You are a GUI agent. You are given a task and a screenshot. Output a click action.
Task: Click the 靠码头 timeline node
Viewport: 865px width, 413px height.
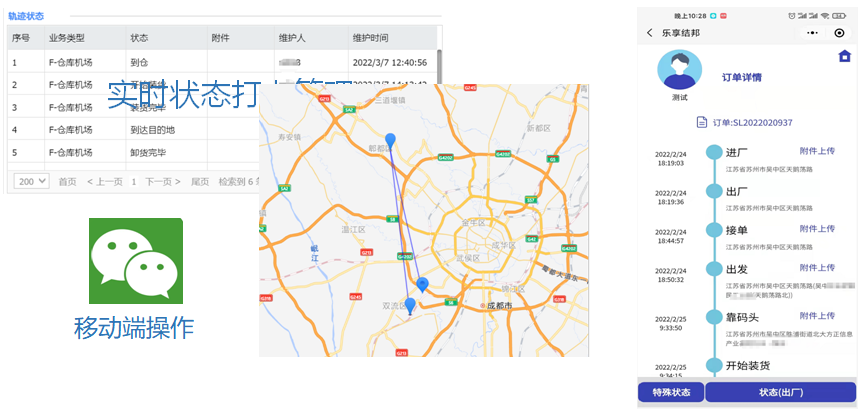point(713,317)
